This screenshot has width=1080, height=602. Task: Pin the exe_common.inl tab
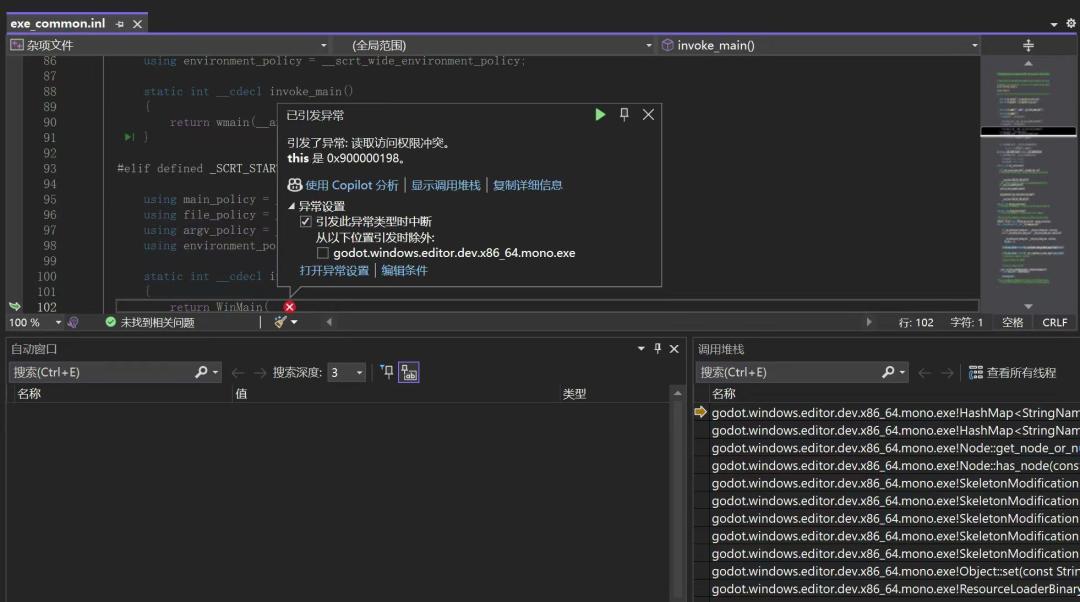[x=120, y=23]
